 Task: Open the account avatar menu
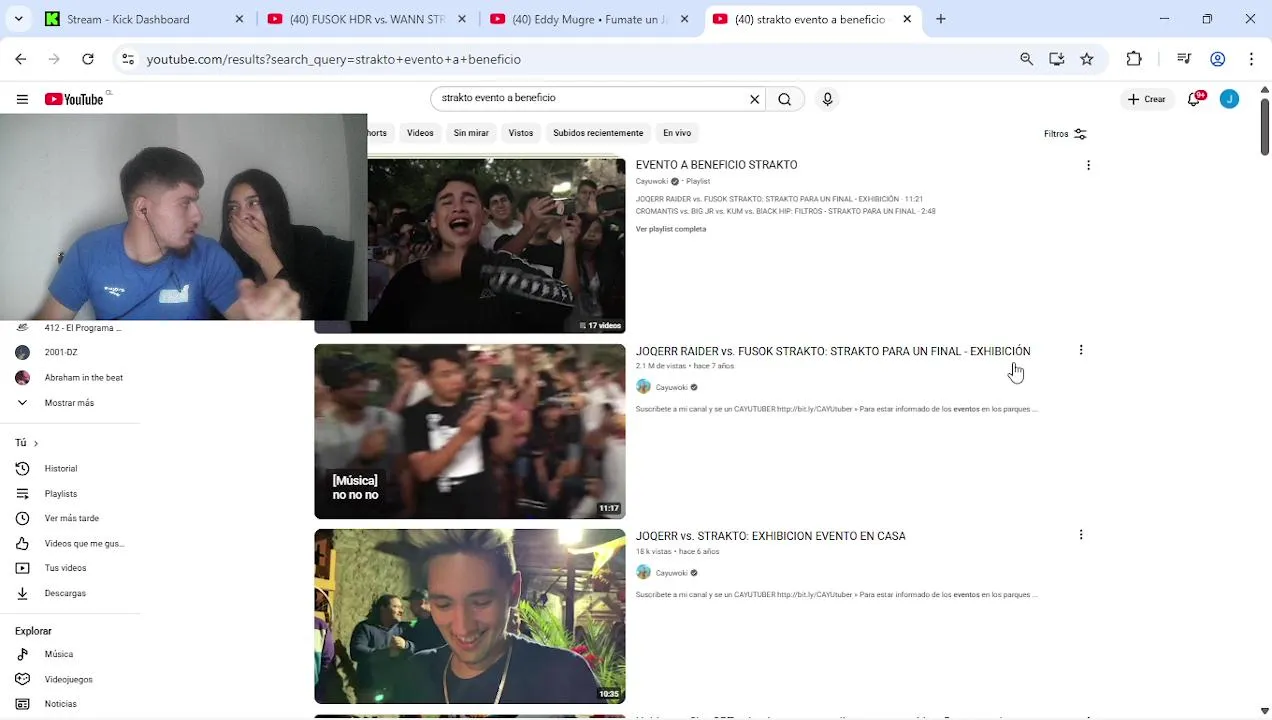pyautogui.click(x=1229, y=99)
